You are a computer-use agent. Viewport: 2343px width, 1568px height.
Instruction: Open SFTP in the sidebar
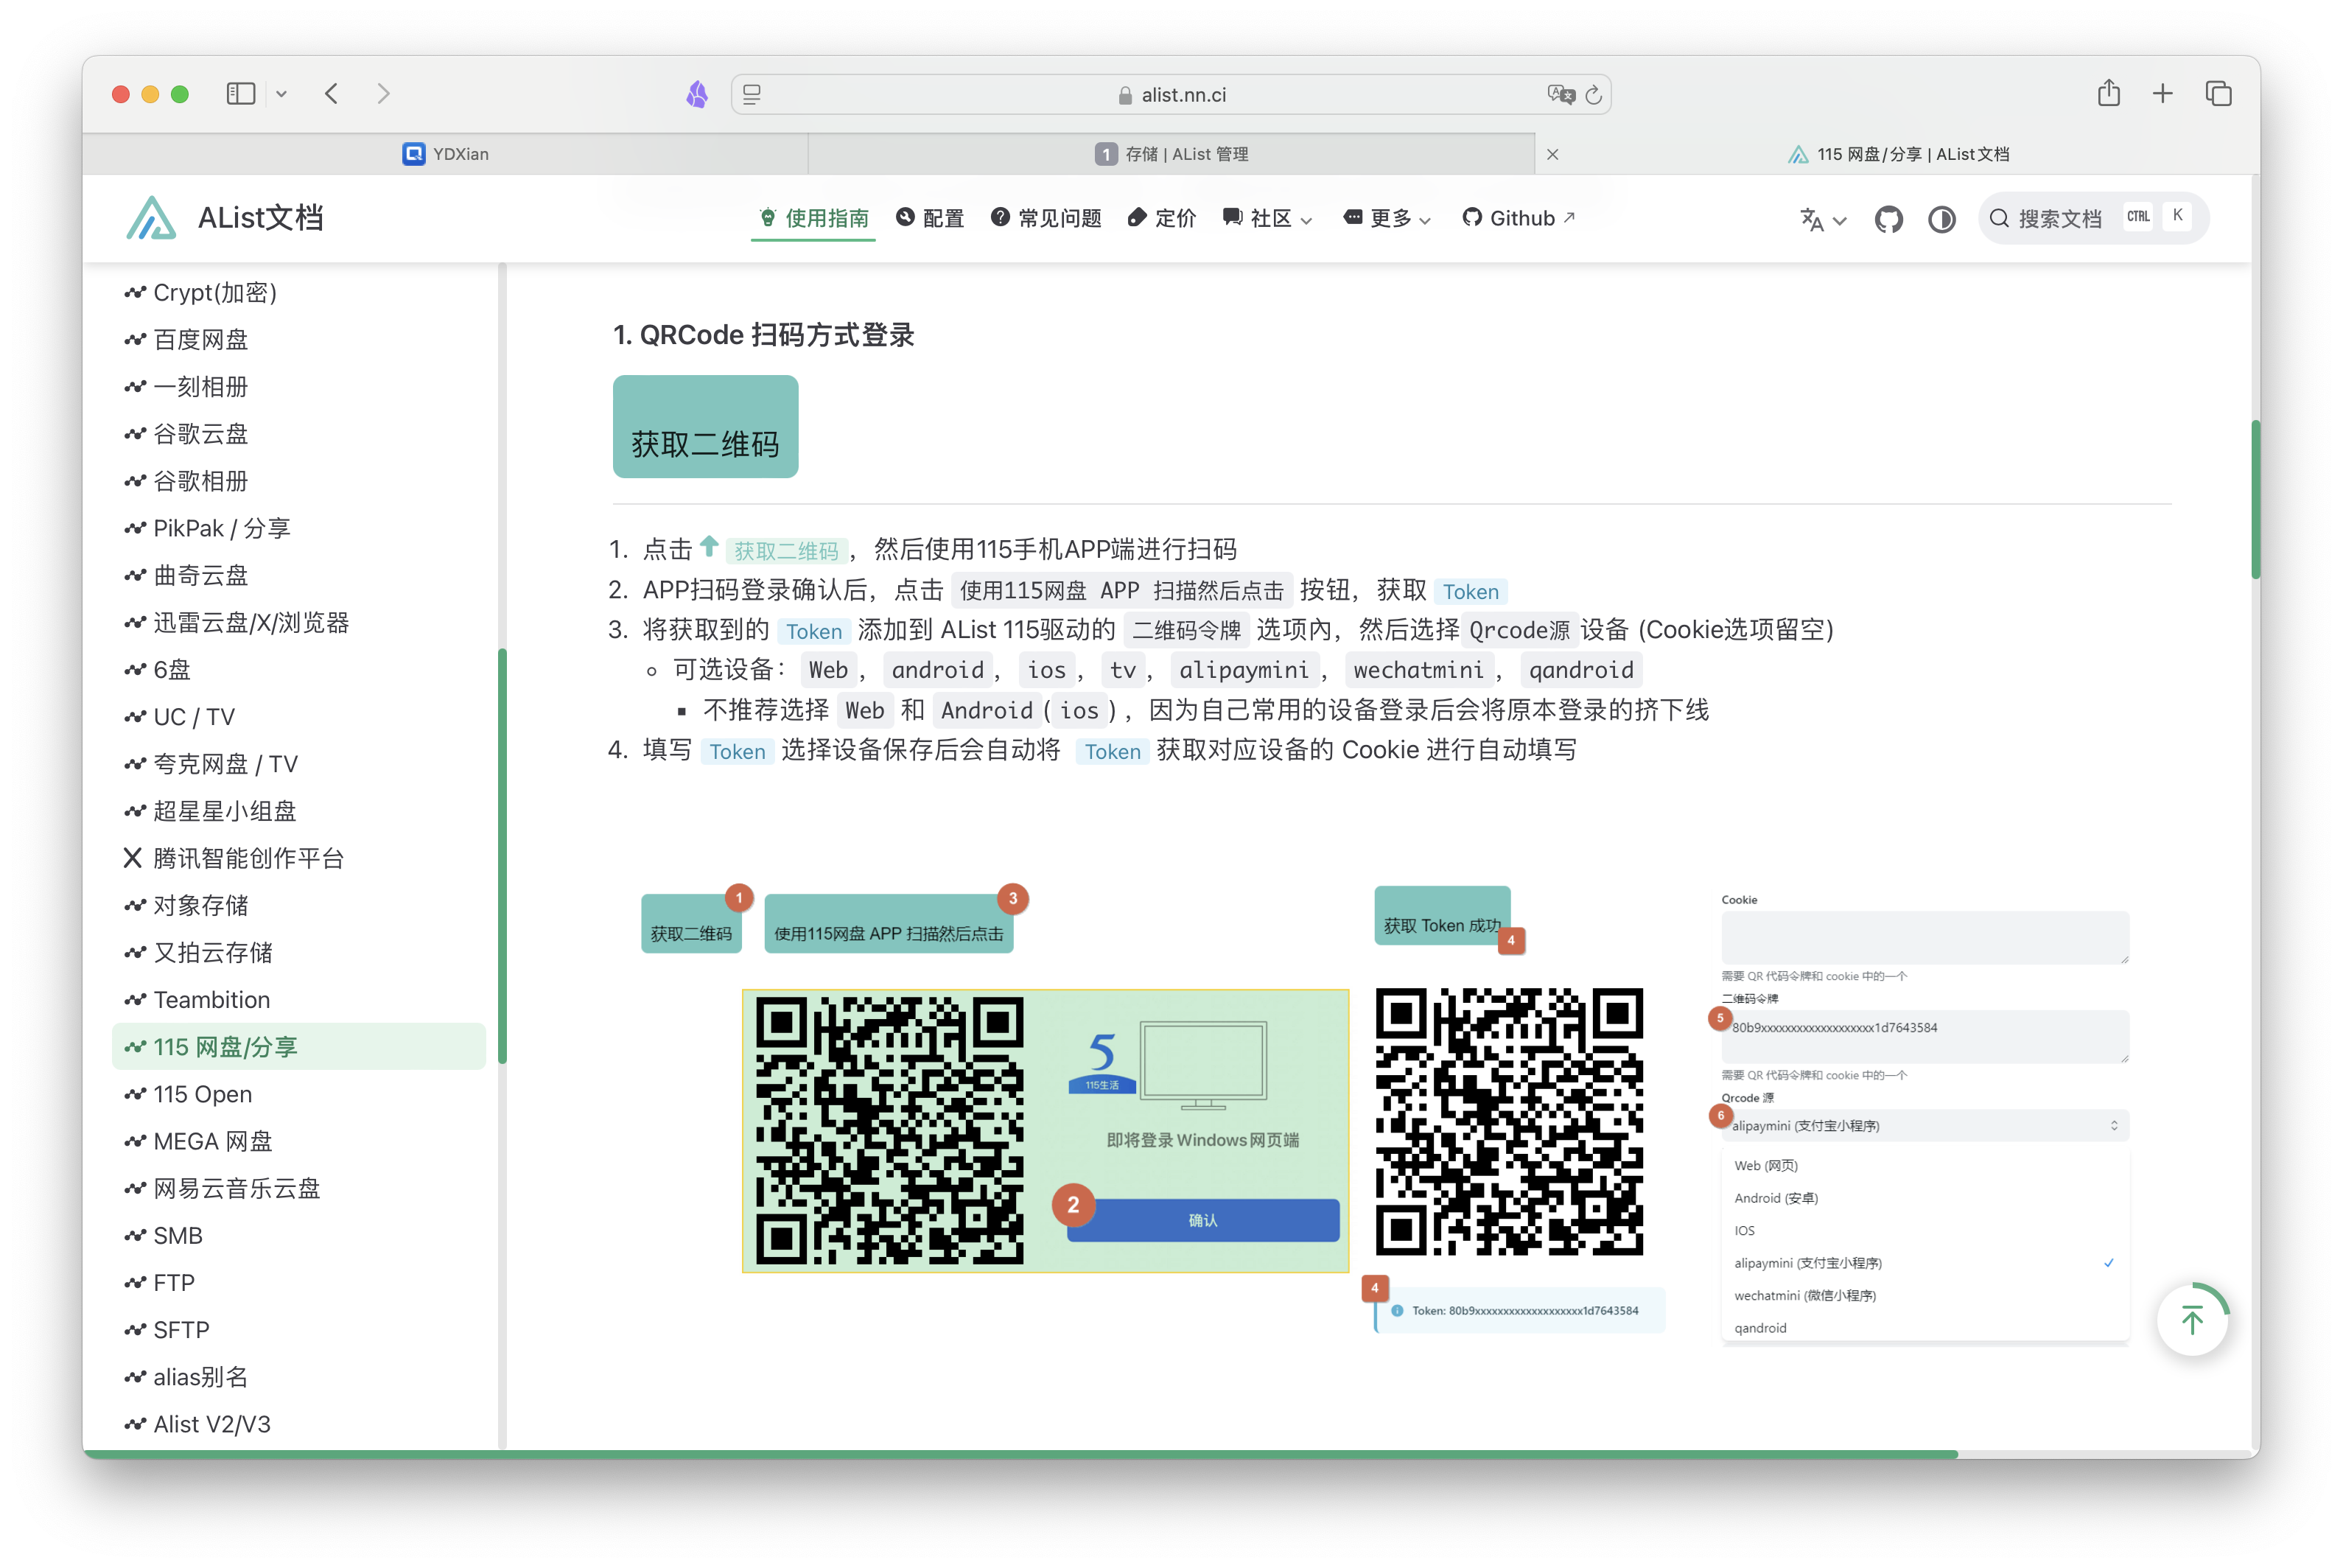(x=298, y=1330)
